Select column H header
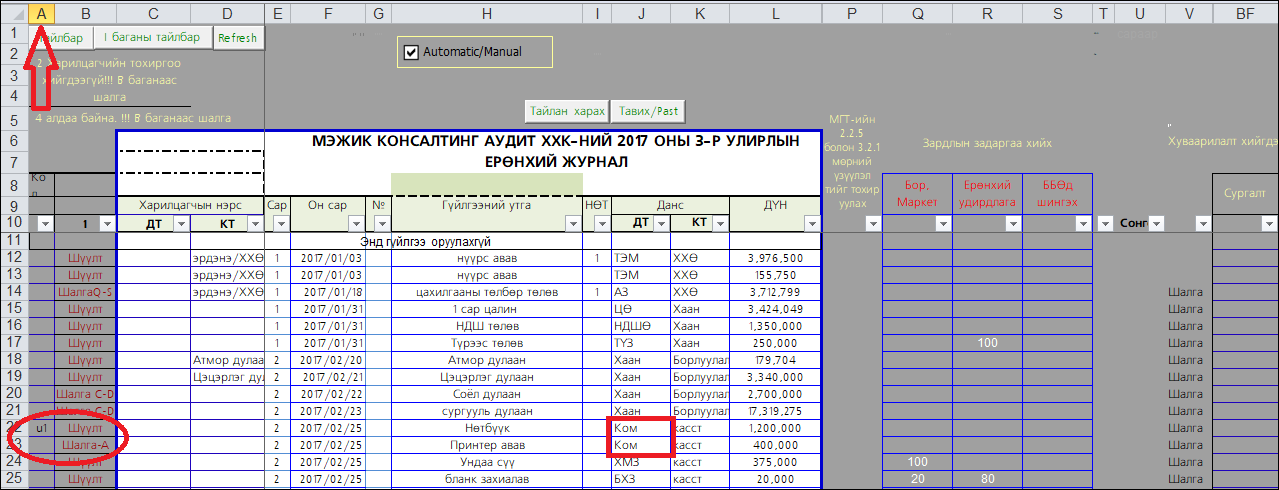 pos(486,13)
